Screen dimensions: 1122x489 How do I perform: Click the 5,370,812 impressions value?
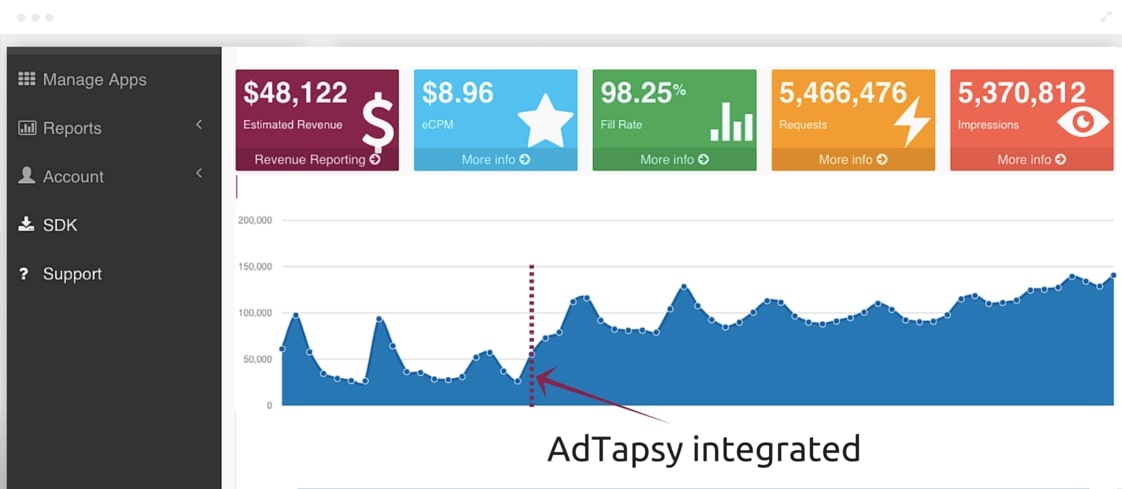click(1022, 93)
